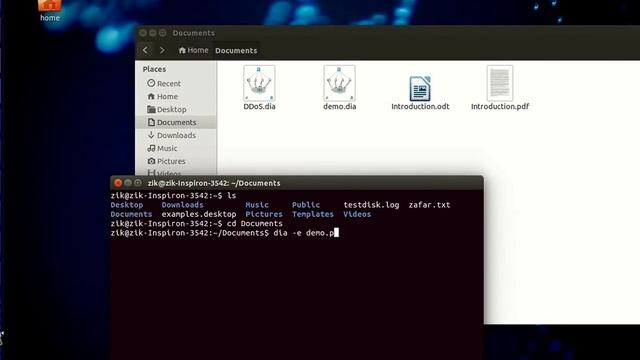Close the terminal window with red button

pos(118,183)
